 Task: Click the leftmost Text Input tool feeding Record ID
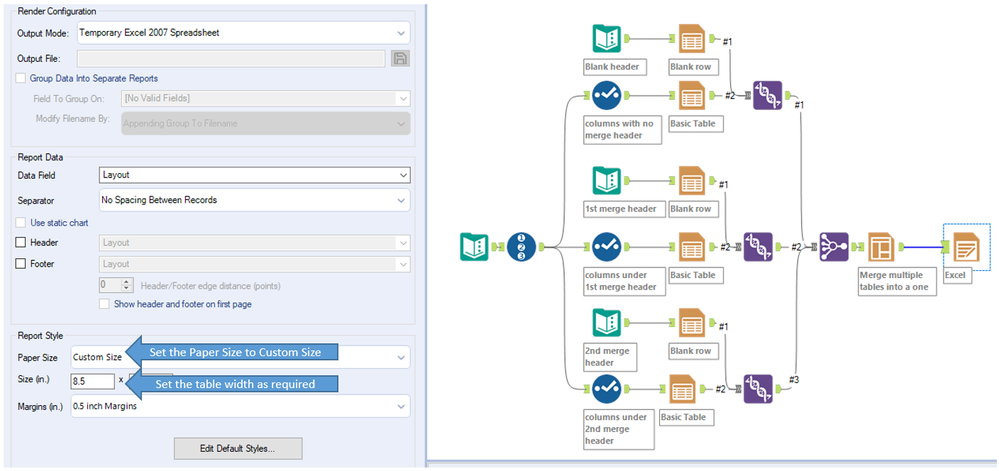[474, 247]
